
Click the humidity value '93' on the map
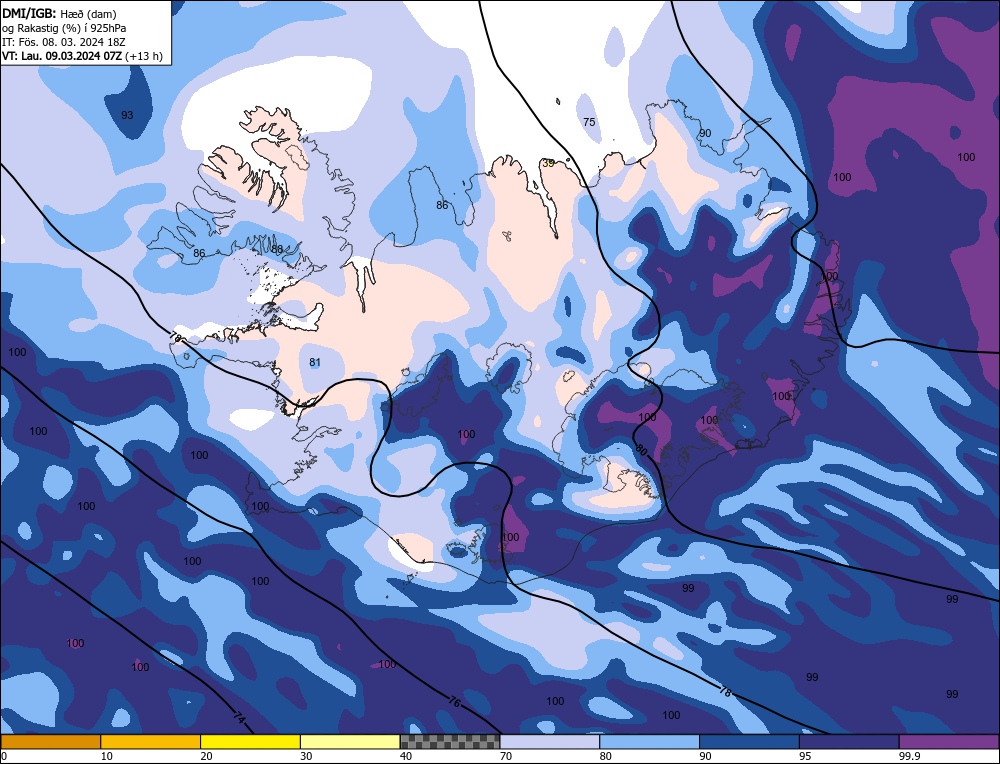point(127,115)
